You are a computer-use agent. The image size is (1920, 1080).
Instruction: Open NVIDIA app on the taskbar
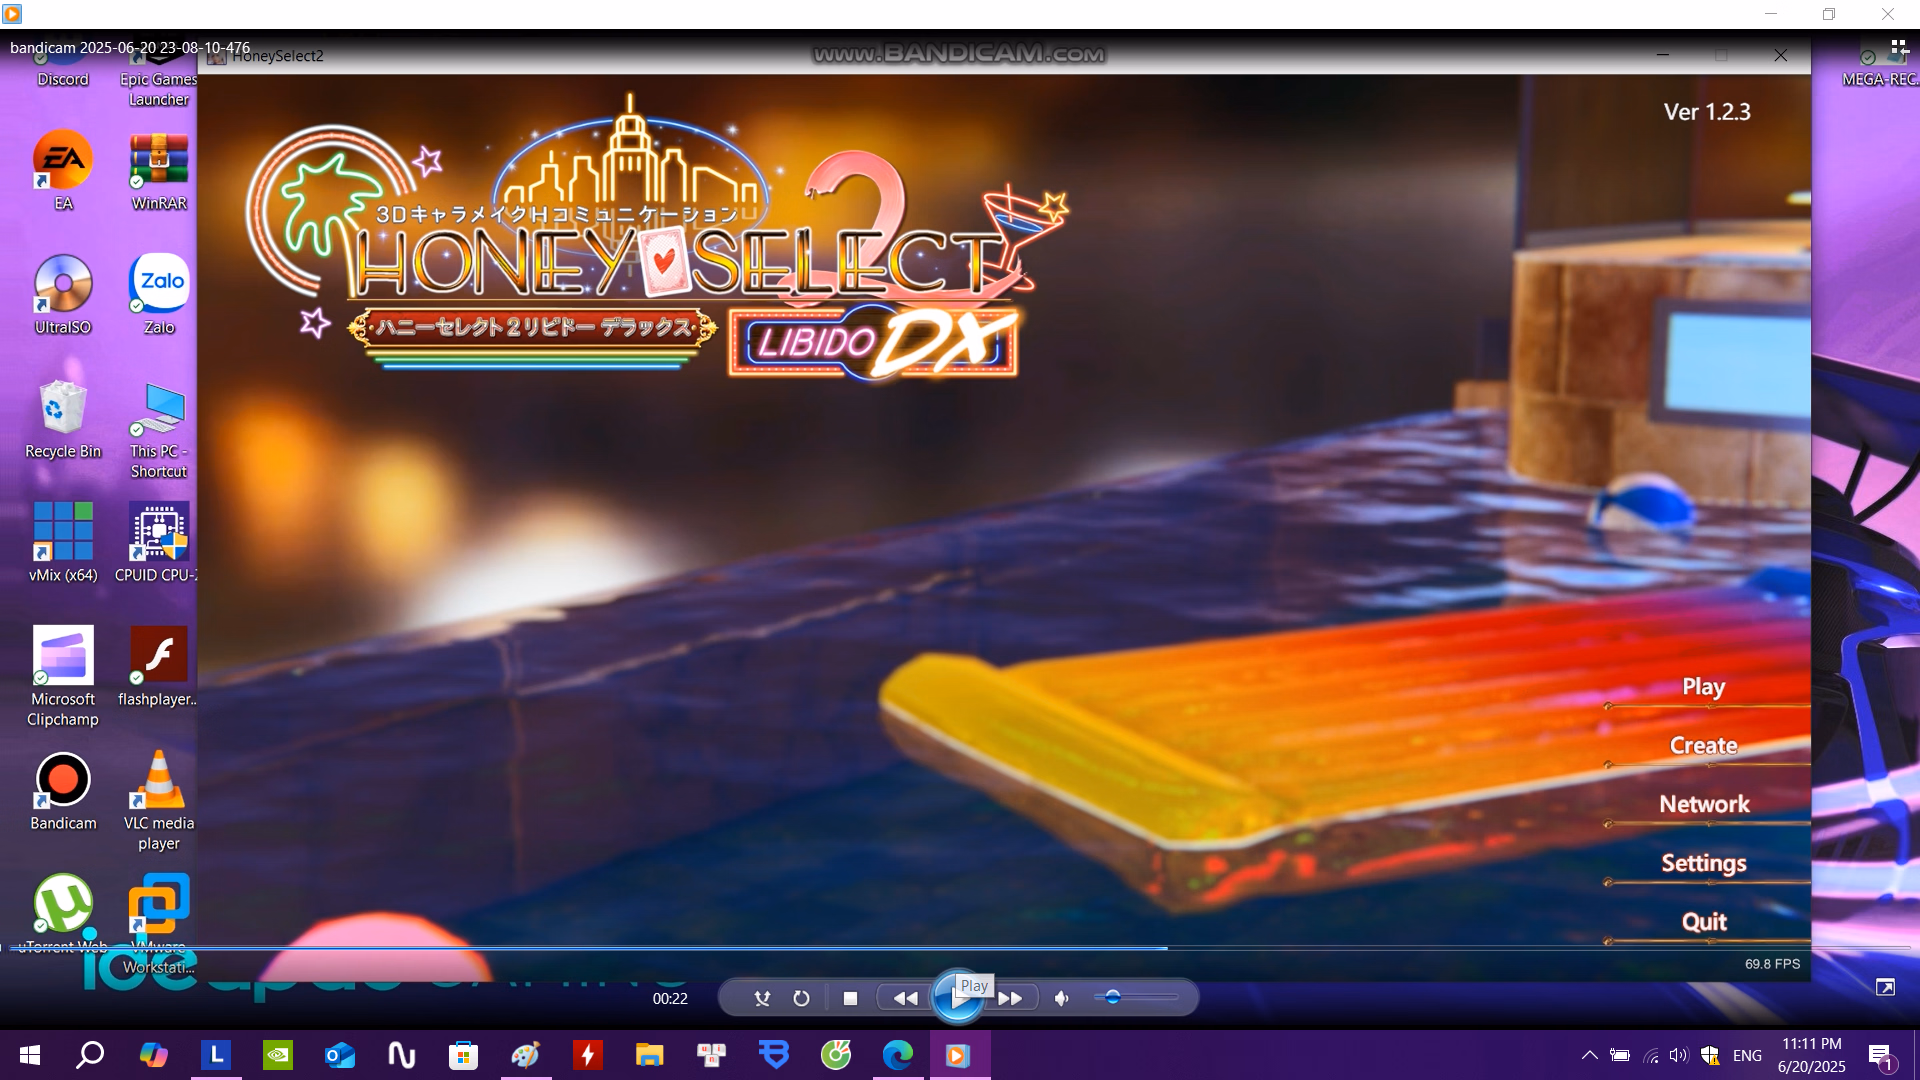(x=277, y=1055)
